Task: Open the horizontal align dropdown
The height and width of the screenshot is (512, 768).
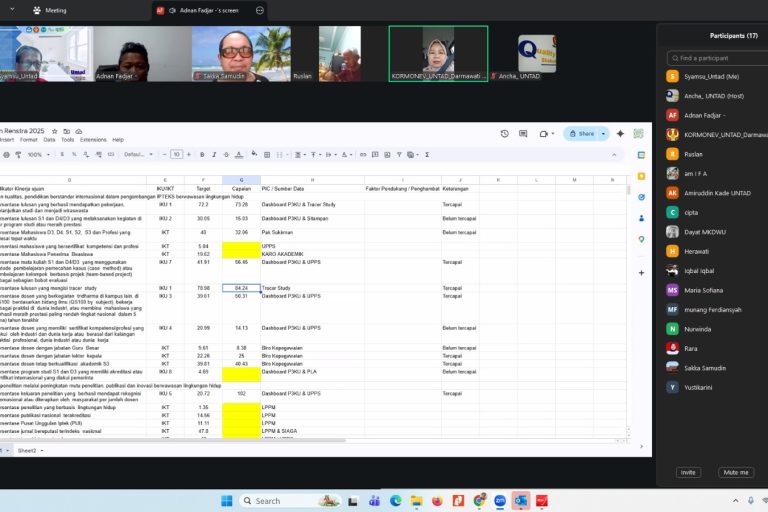Action: tap(298, 155)
